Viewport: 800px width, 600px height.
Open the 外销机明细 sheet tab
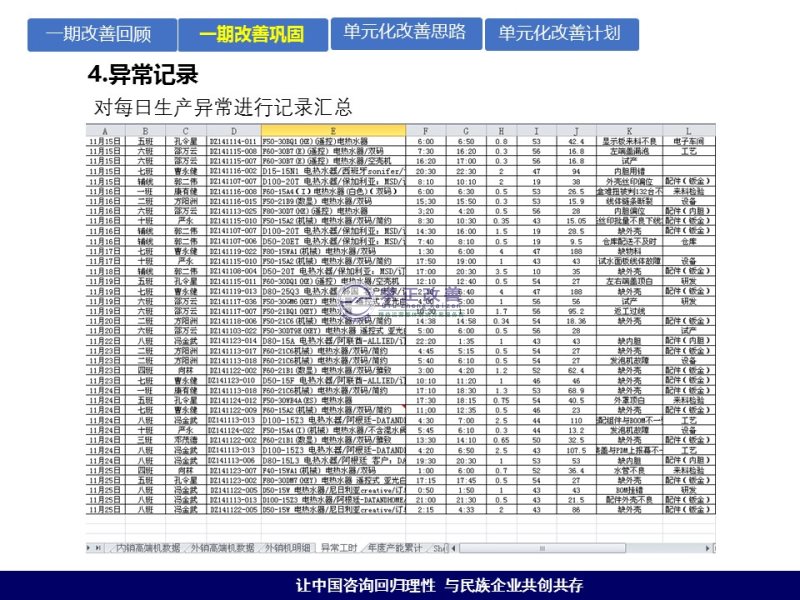click(x=287, y=547)
